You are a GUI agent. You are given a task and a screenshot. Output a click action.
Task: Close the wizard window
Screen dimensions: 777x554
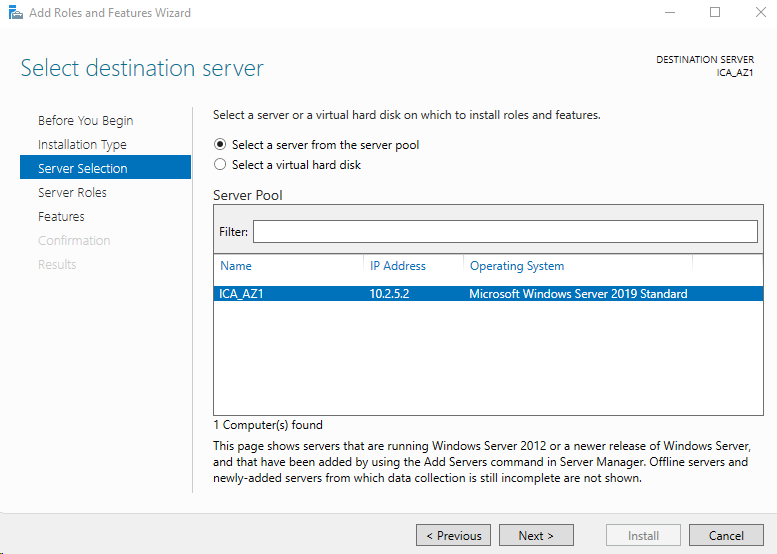click(x=761, y=12)
